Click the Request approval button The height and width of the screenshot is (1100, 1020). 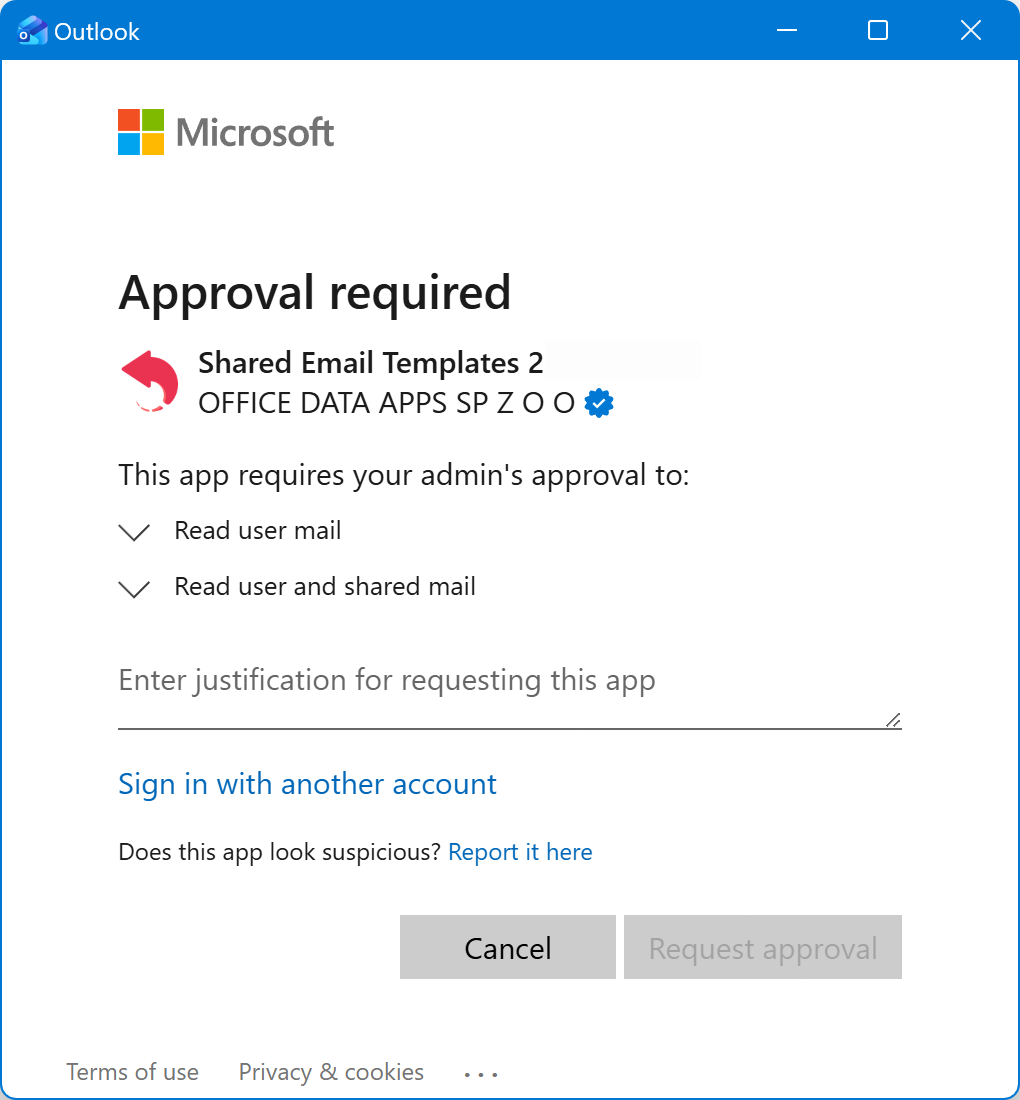(762, 947)
